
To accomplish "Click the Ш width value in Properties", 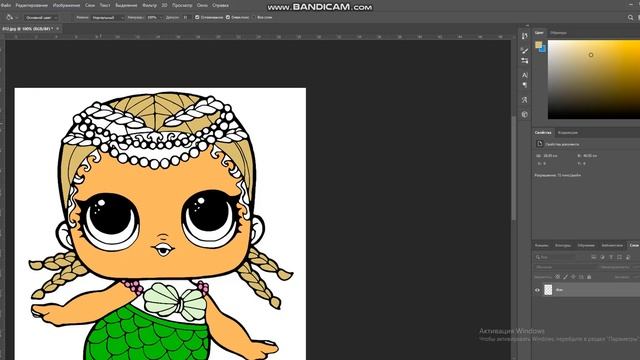I will [550, 156].
